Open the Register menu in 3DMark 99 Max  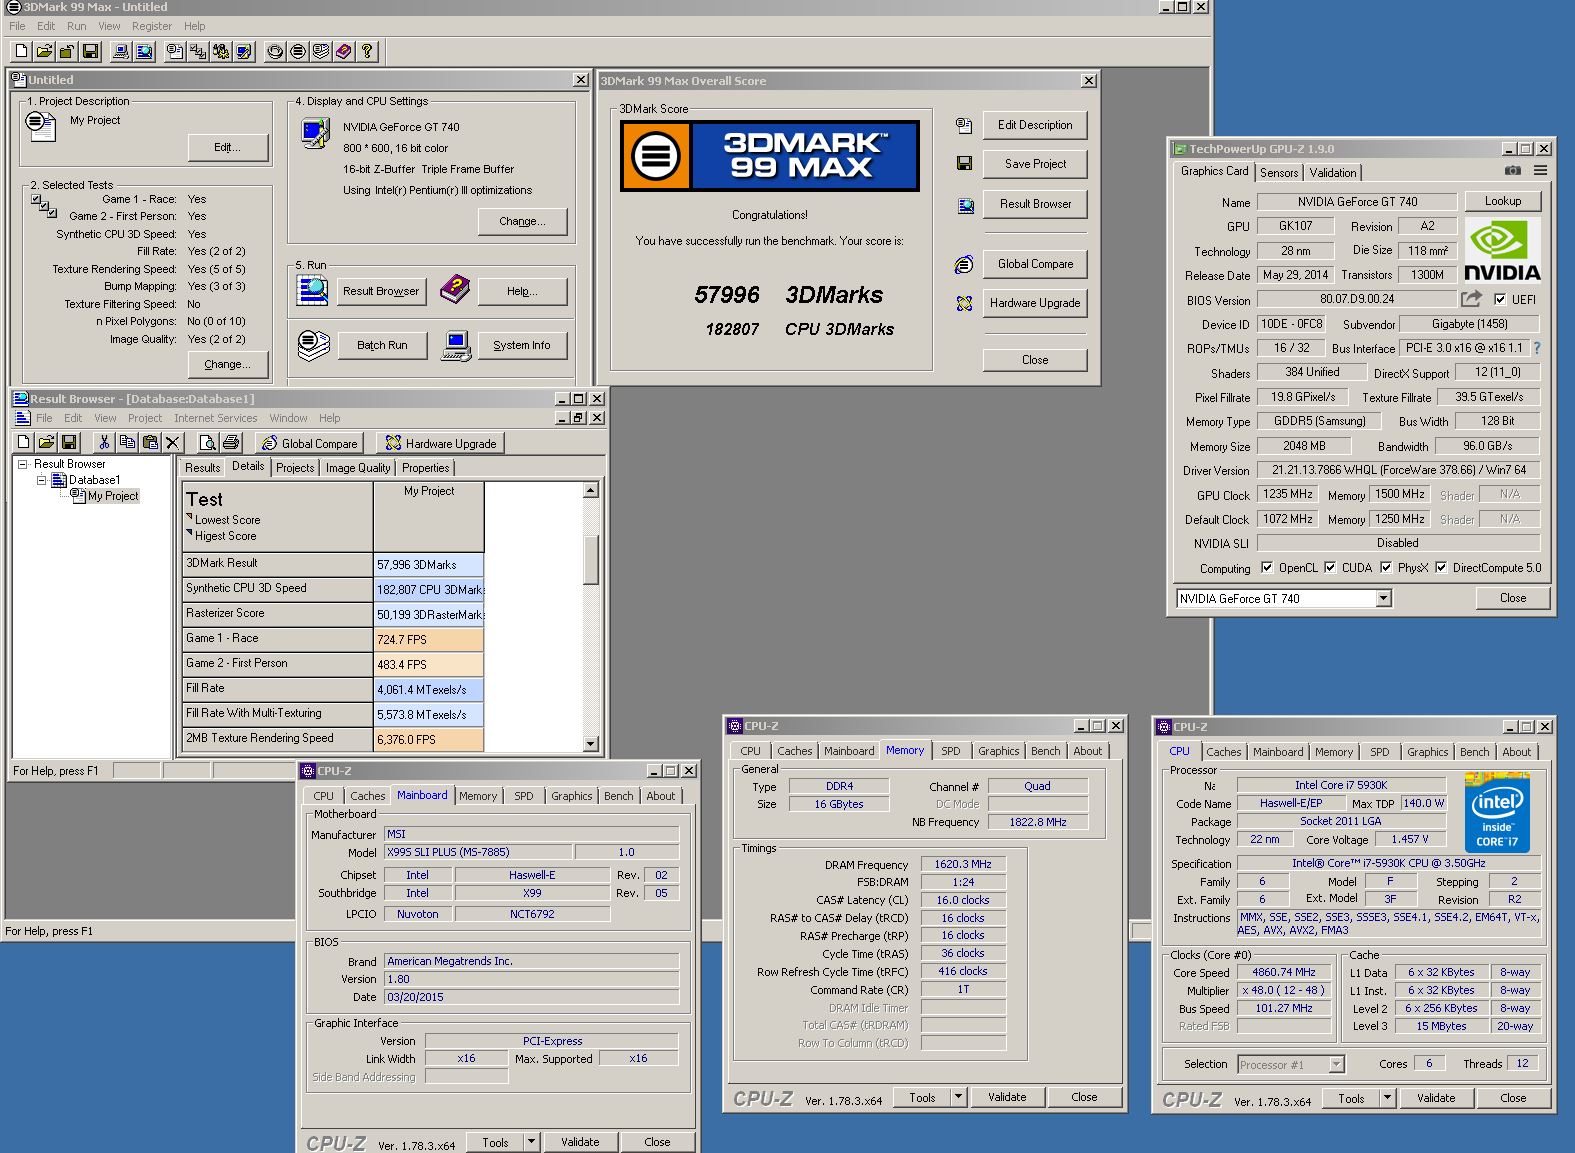pyautogui.click(x=152, y=26)
